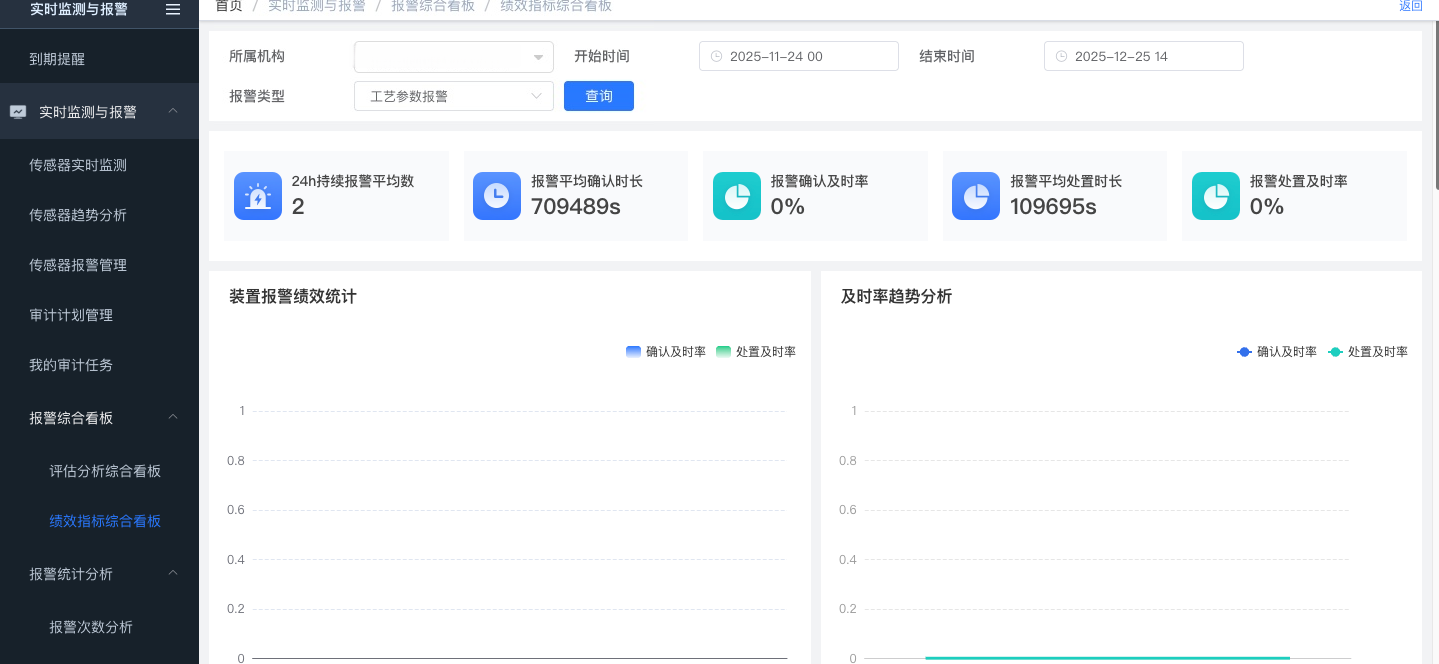This screenshot has height=664, width=1439.
Task: Select 传感器趋势分析 in the sidebar menu
Action: tap(78, 215)
